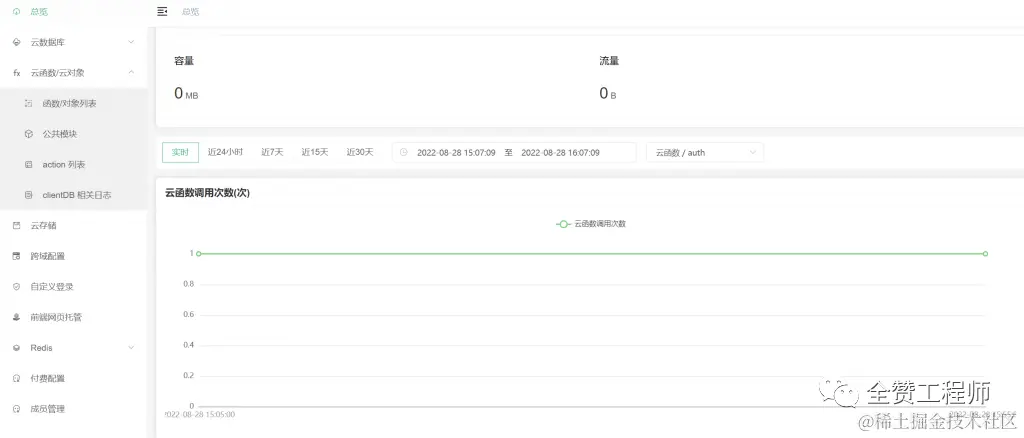Click the Redis icon in sidebar
The width and height of the screenshot is (1024, 438).
pyautogui.click(x=16, y=348)
